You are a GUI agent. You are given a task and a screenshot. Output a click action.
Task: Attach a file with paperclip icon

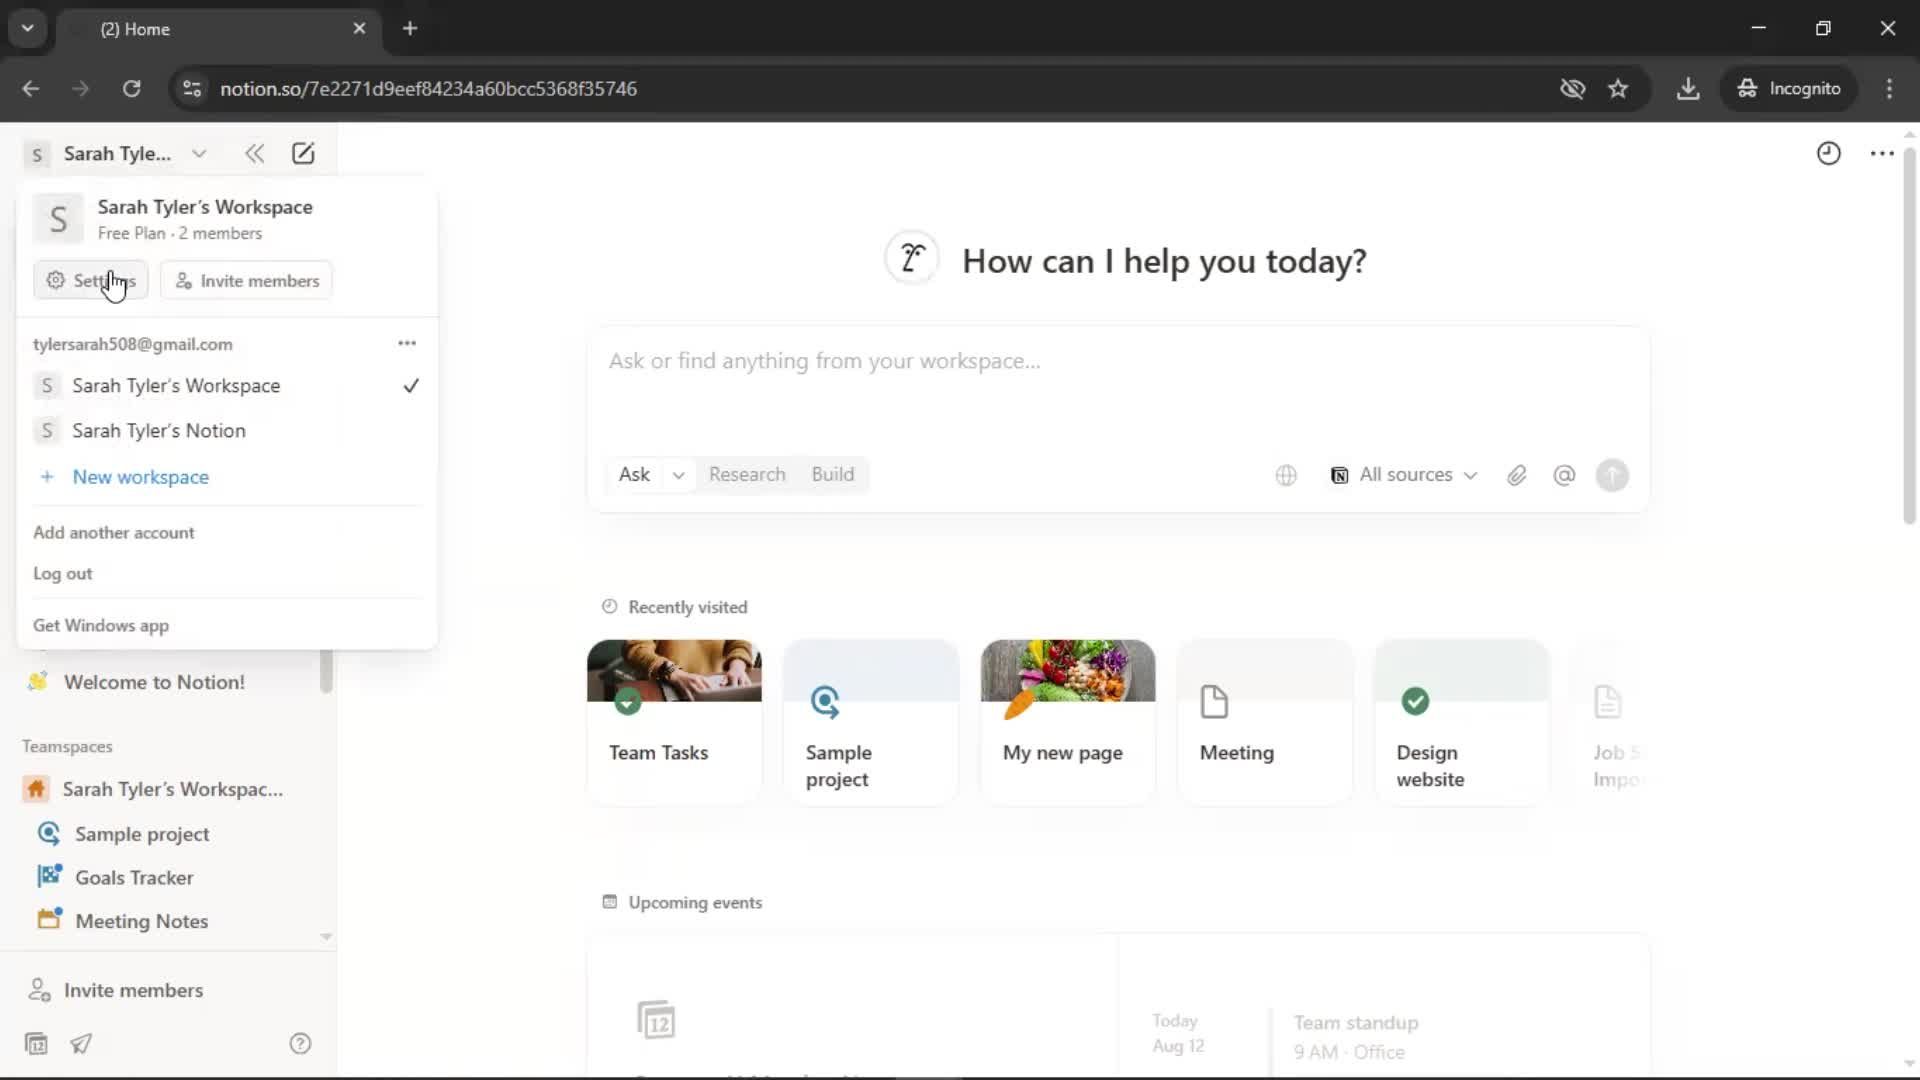1516,475
